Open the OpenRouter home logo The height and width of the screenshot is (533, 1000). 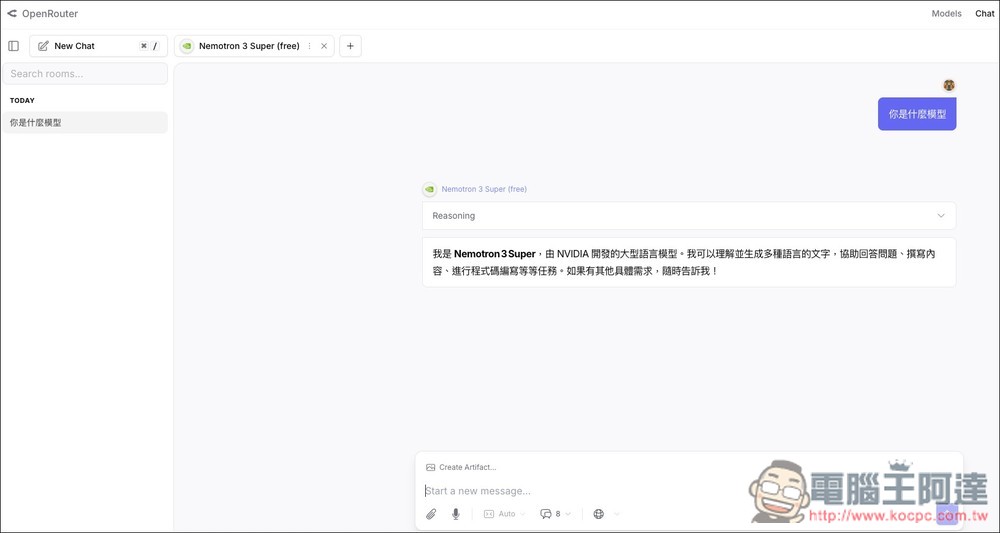(x=42, y=13)
